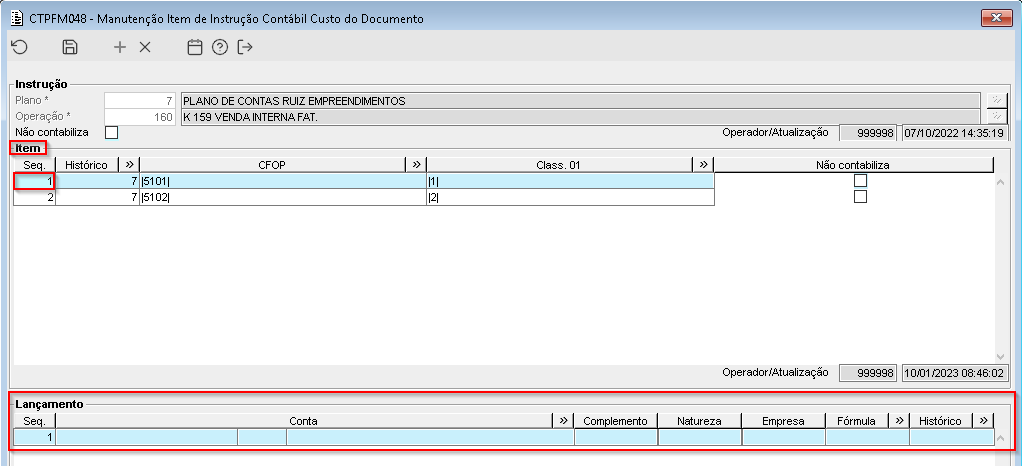Click PLANO DE CONTAS RUIZ EMPREENDIMENTOS field
This screenshot has height=466, width=1022.
pyautogui.click(x=579, y=101)
